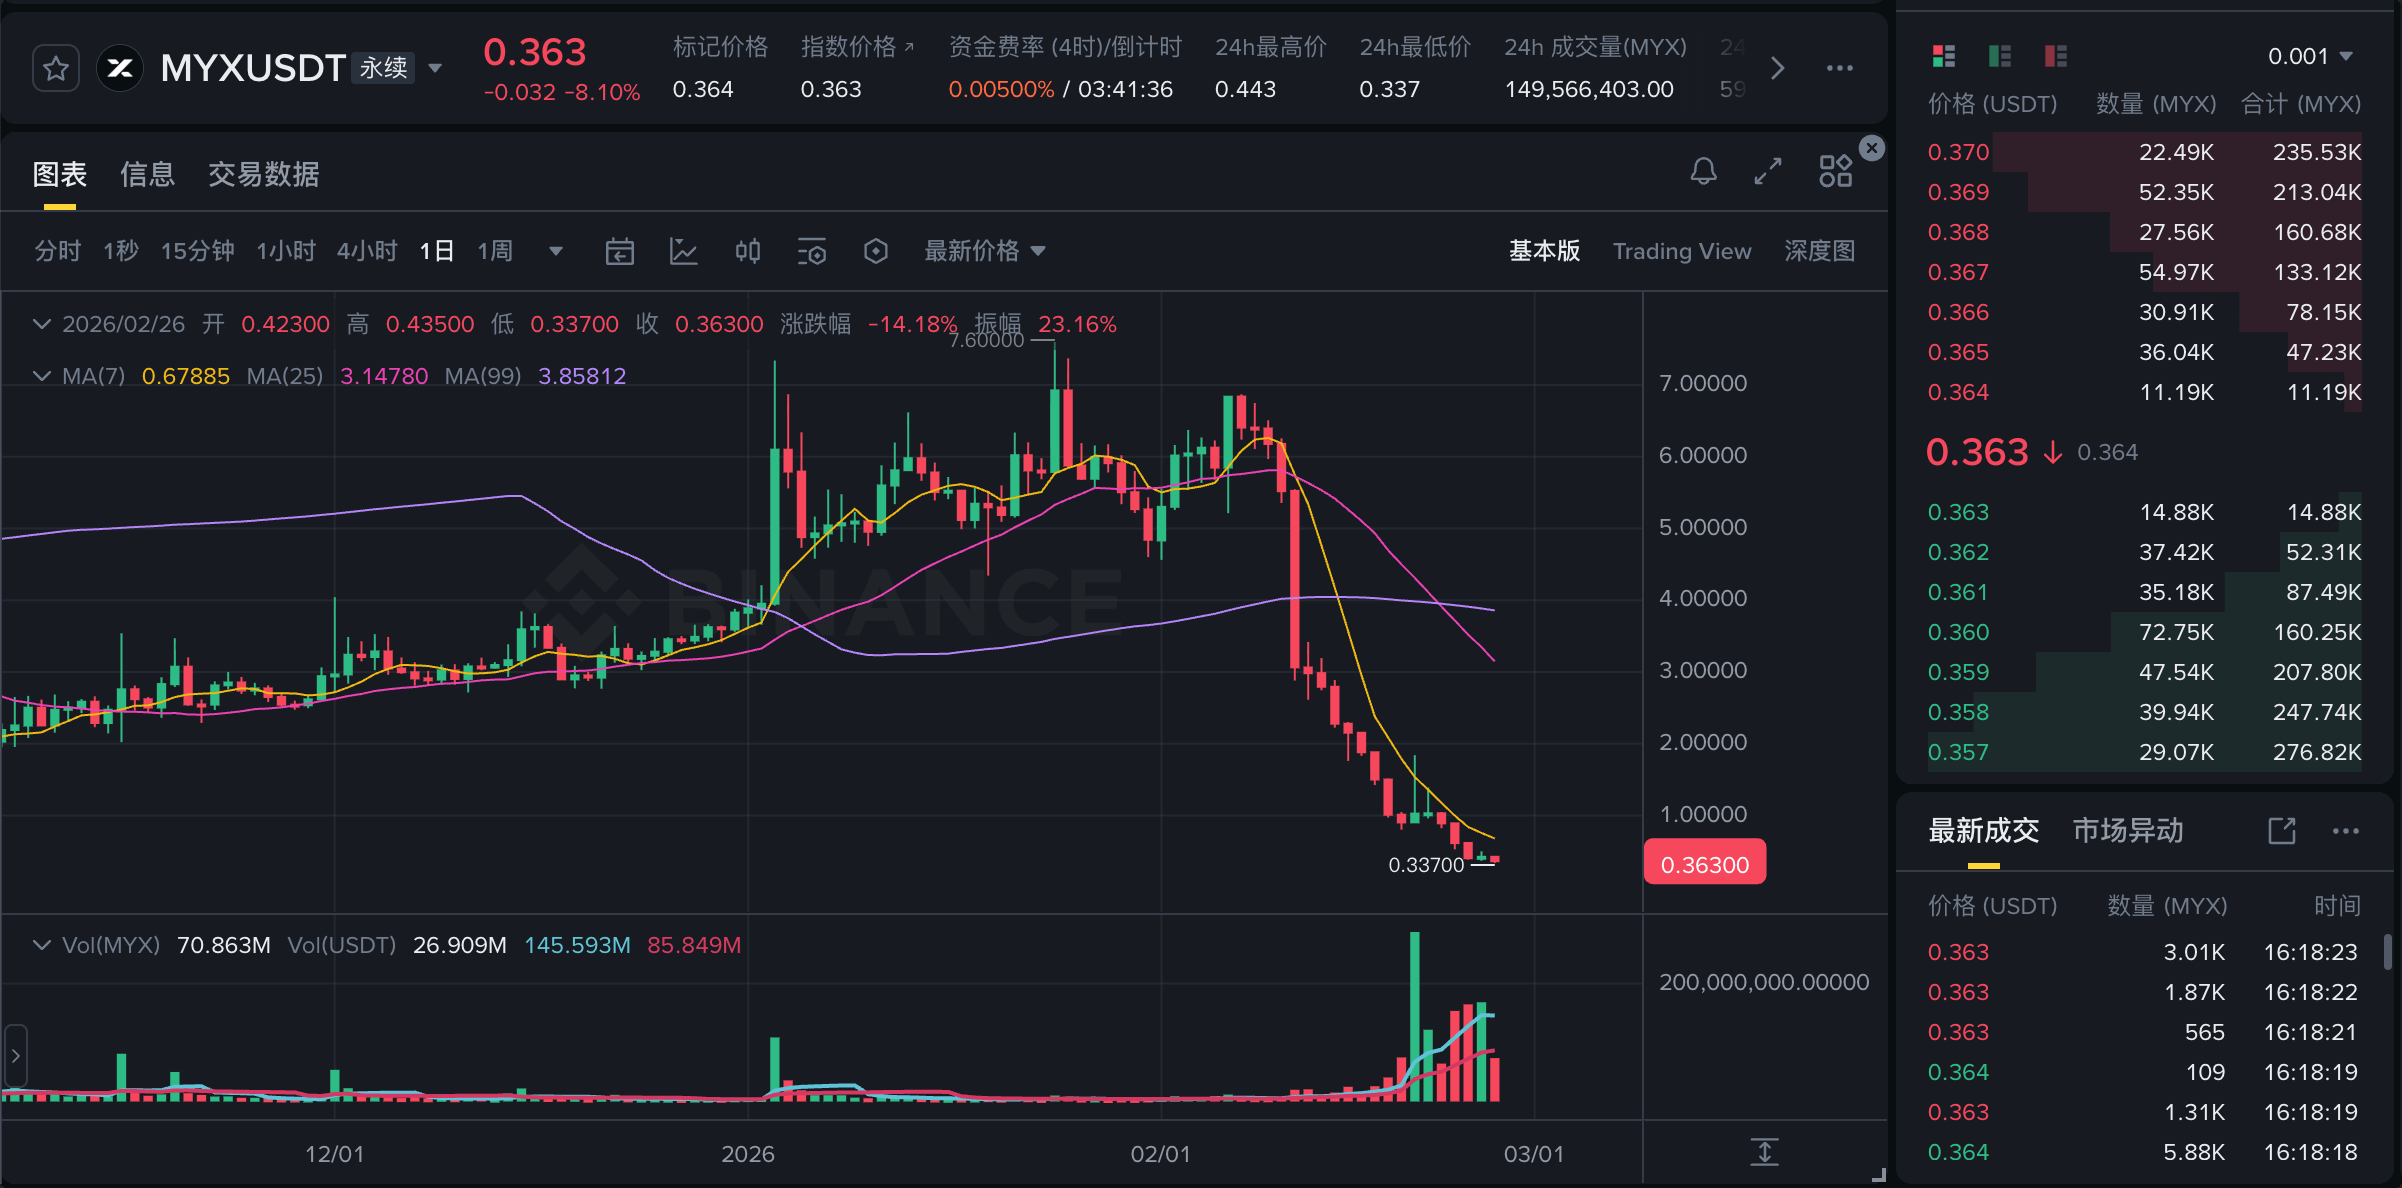This screenshot has height=1188, width=2402.
Task: Add MYXUSDT to favorites with star icon
Action: click(x=56, y=68)
